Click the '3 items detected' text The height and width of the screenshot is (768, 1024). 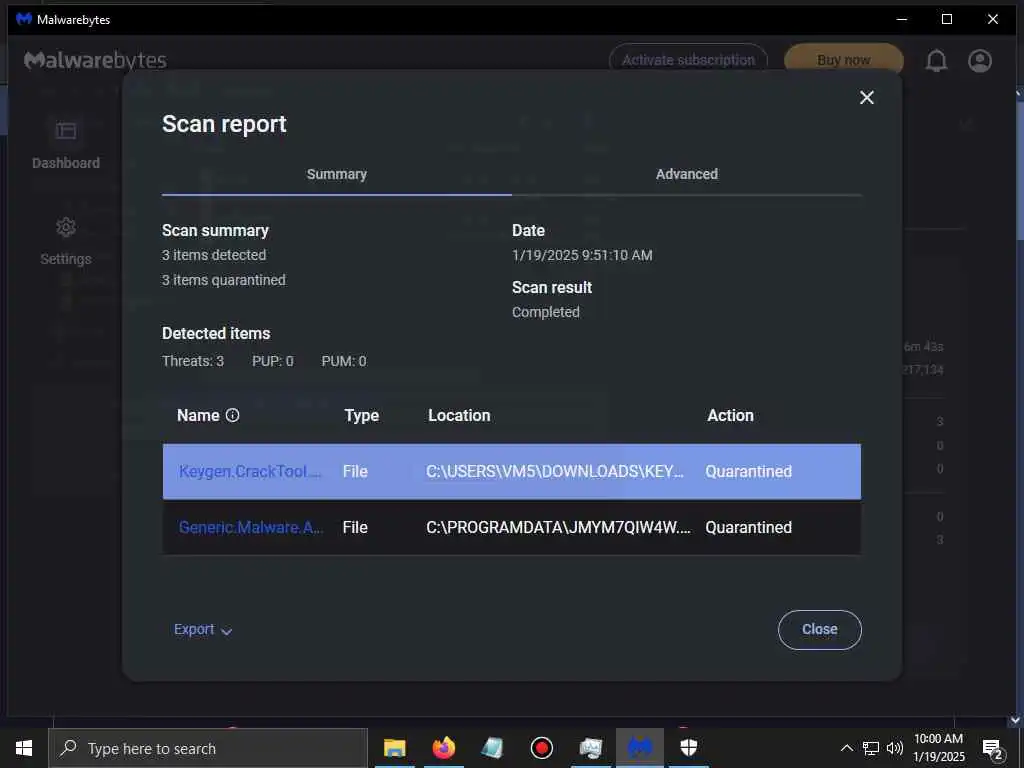point(214,255)
